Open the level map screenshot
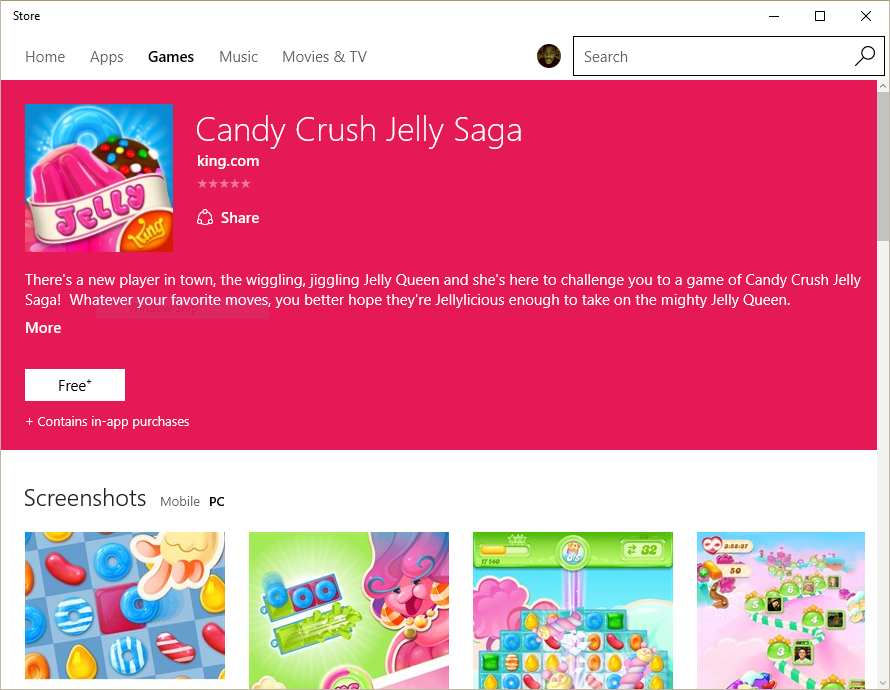 click(x=781, y=606)
